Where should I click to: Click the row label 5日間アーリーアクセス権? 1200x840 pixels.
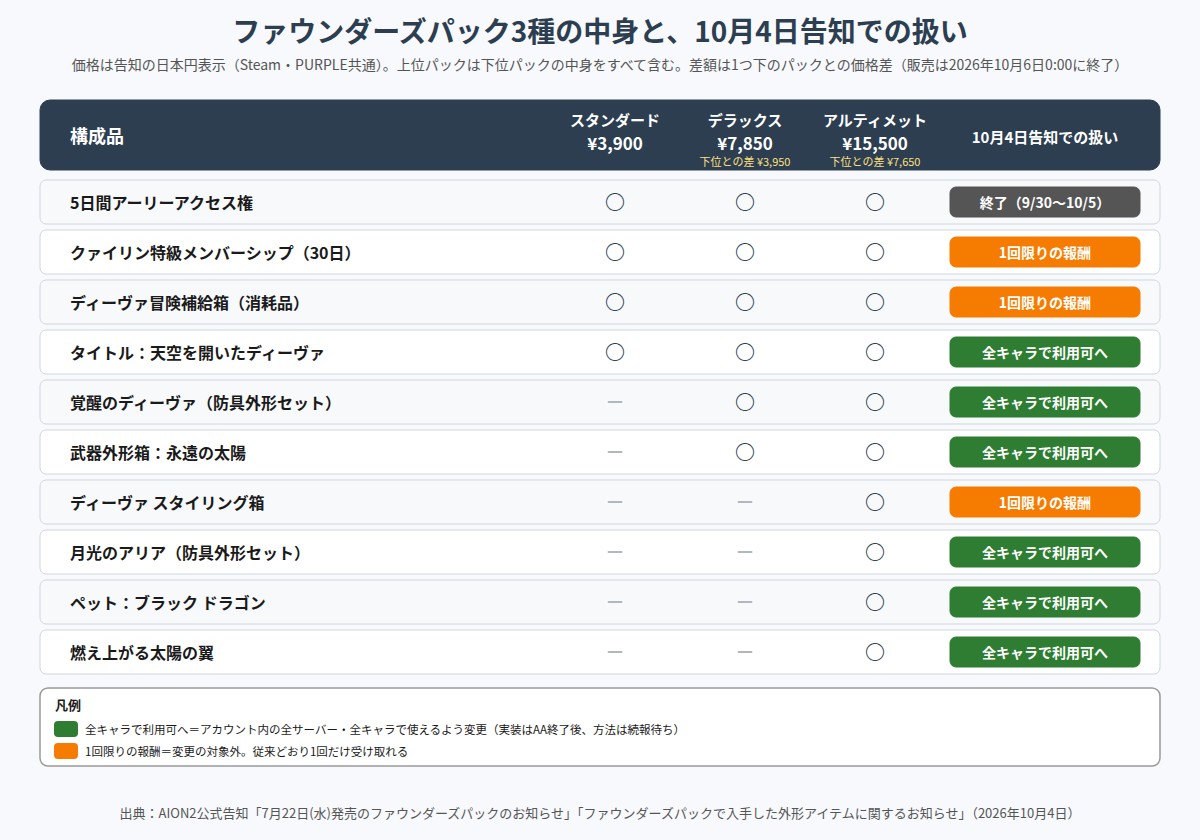tap(161, 203)
